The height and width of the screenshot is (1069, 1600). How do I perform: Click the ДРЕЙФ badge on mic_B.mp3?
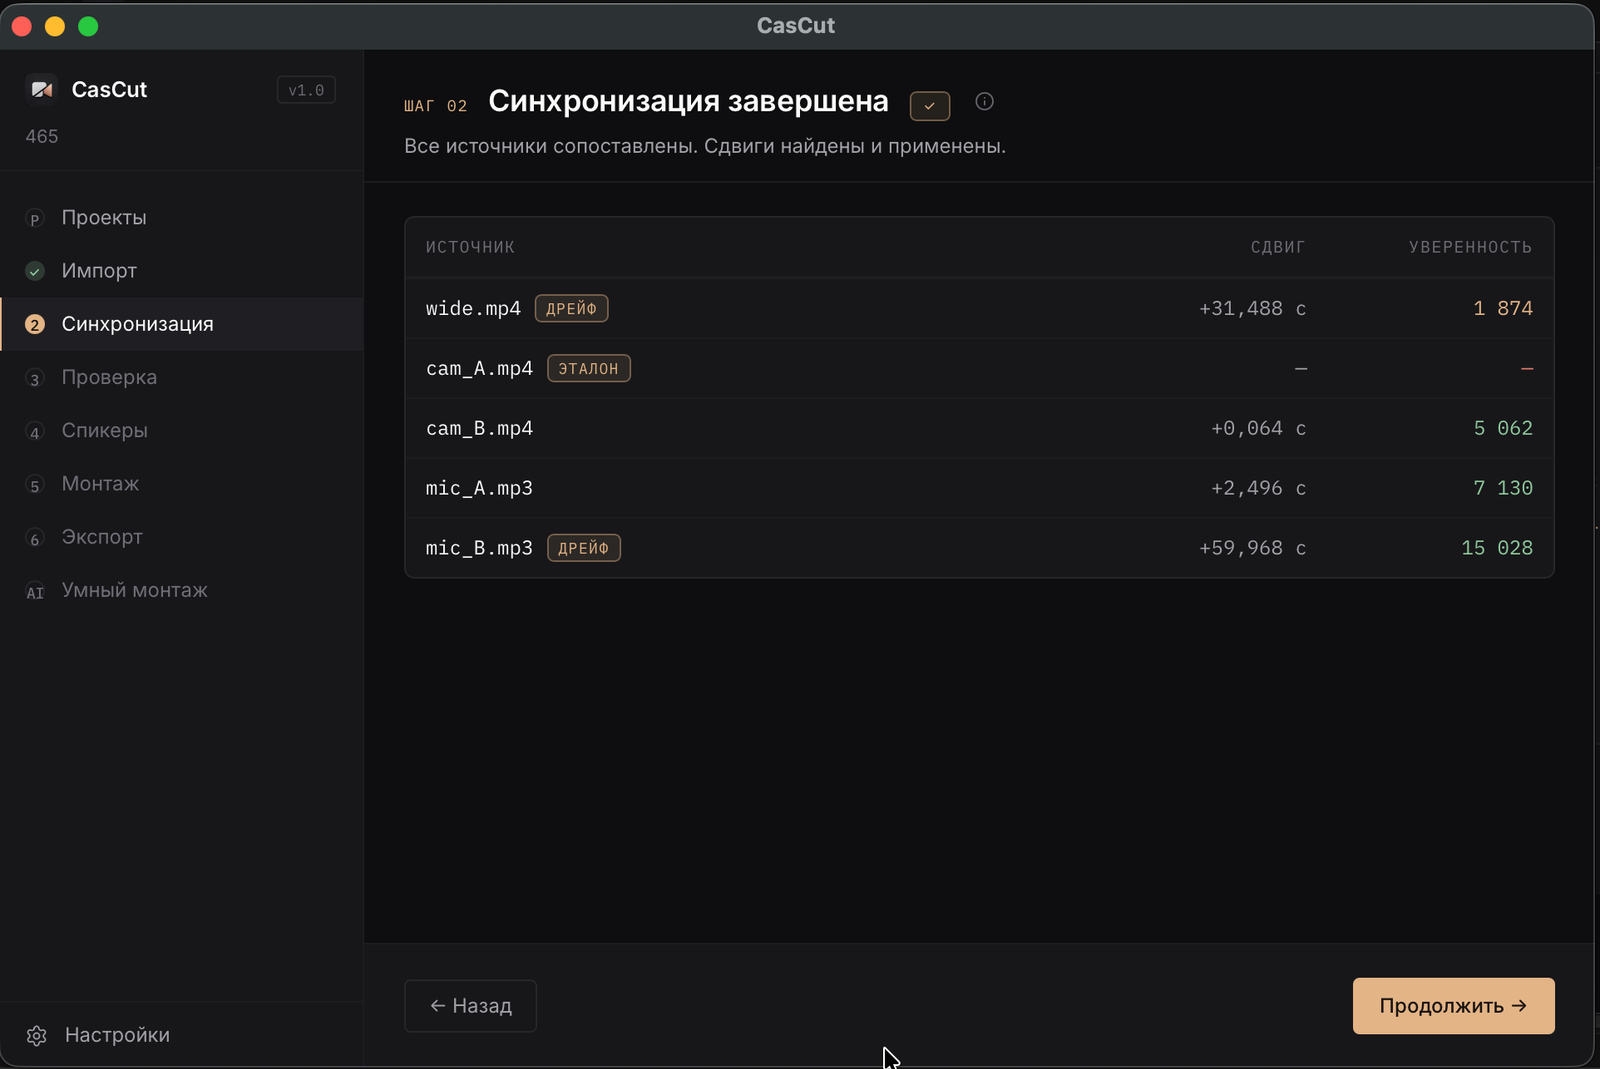(x=583, y=548)
